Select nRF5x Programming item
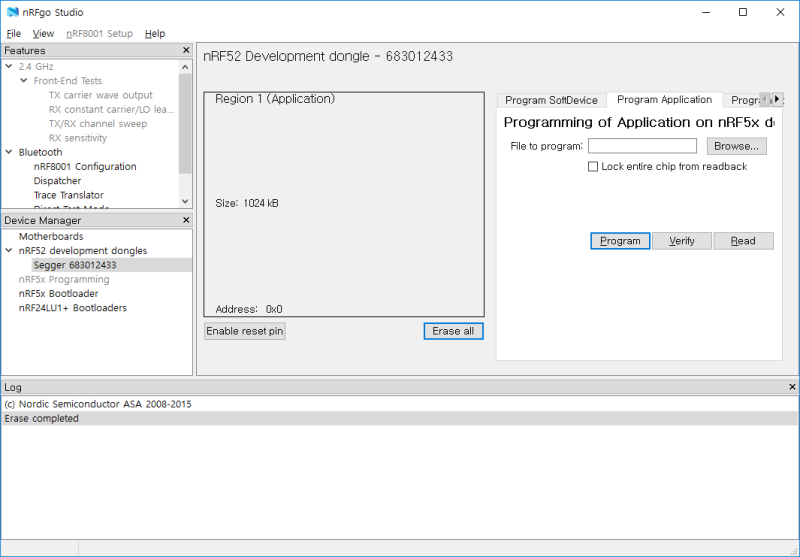800x557 pixels. pos(64,279)
